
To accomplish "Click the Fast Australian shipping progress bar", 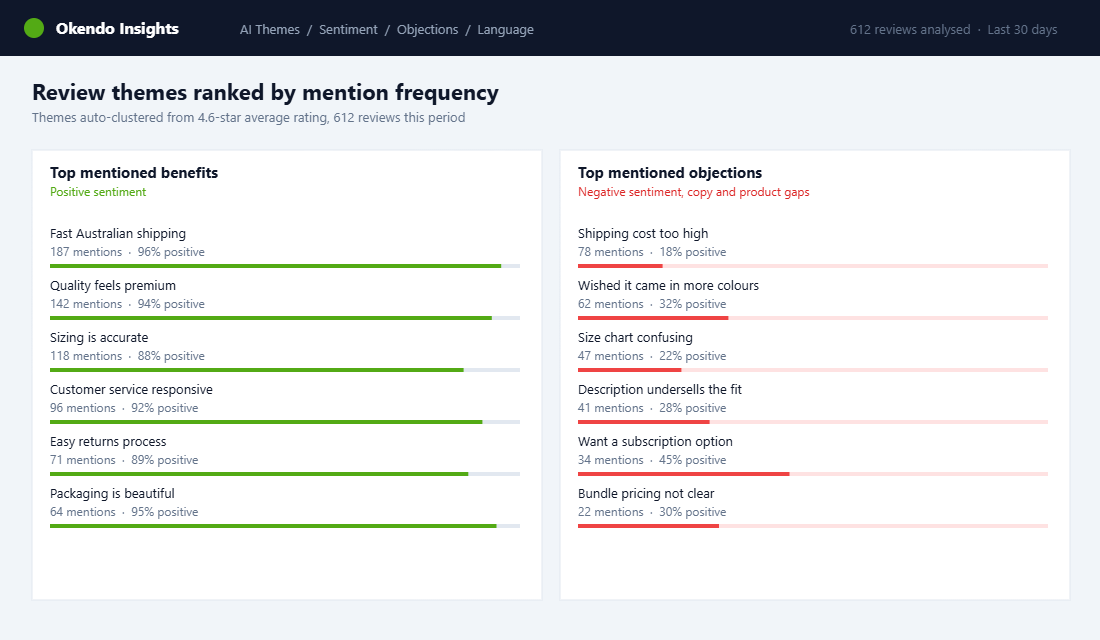I will pos(285,266).
